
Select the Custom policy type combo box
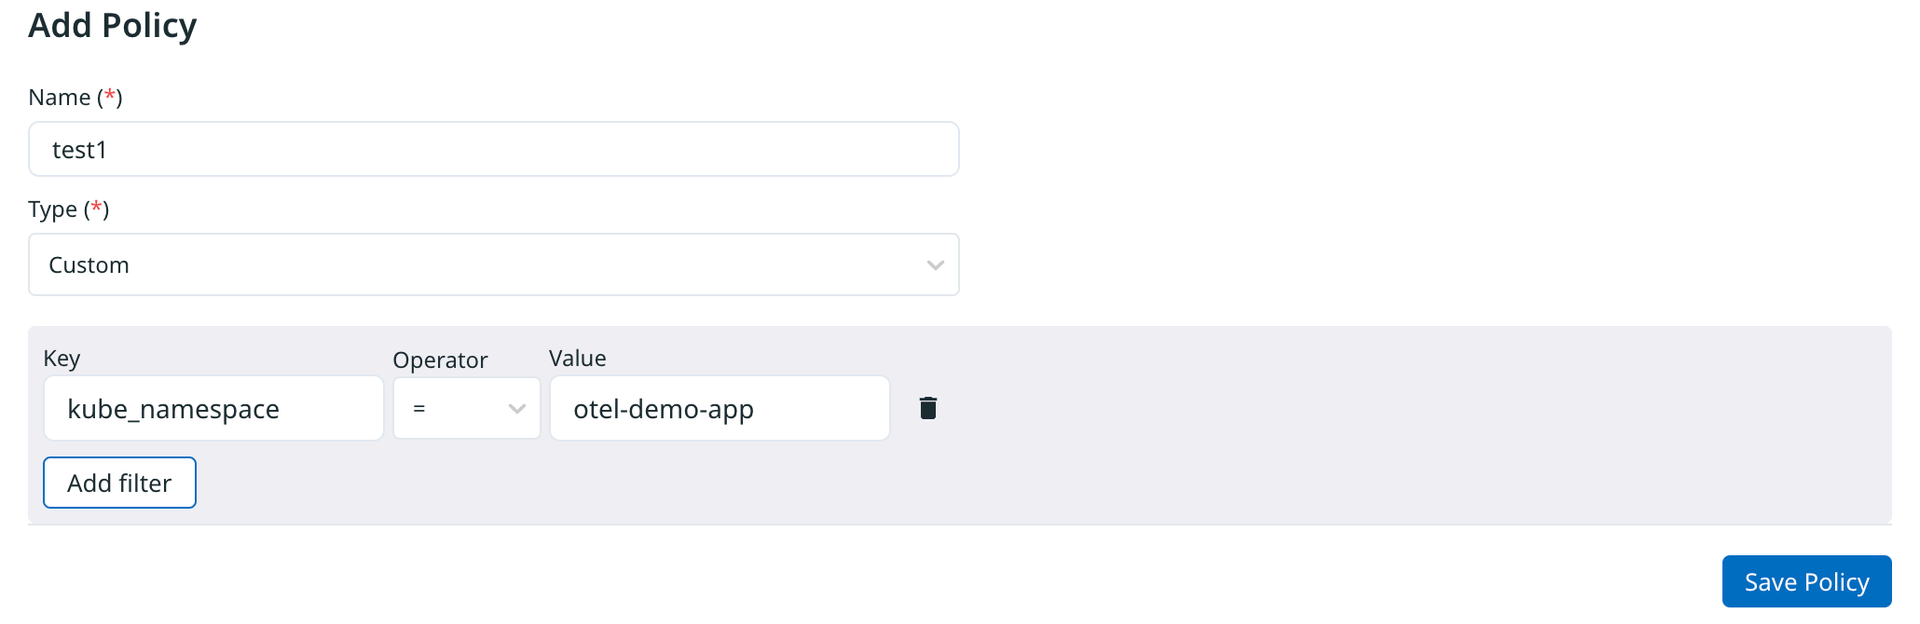point(494,265)
